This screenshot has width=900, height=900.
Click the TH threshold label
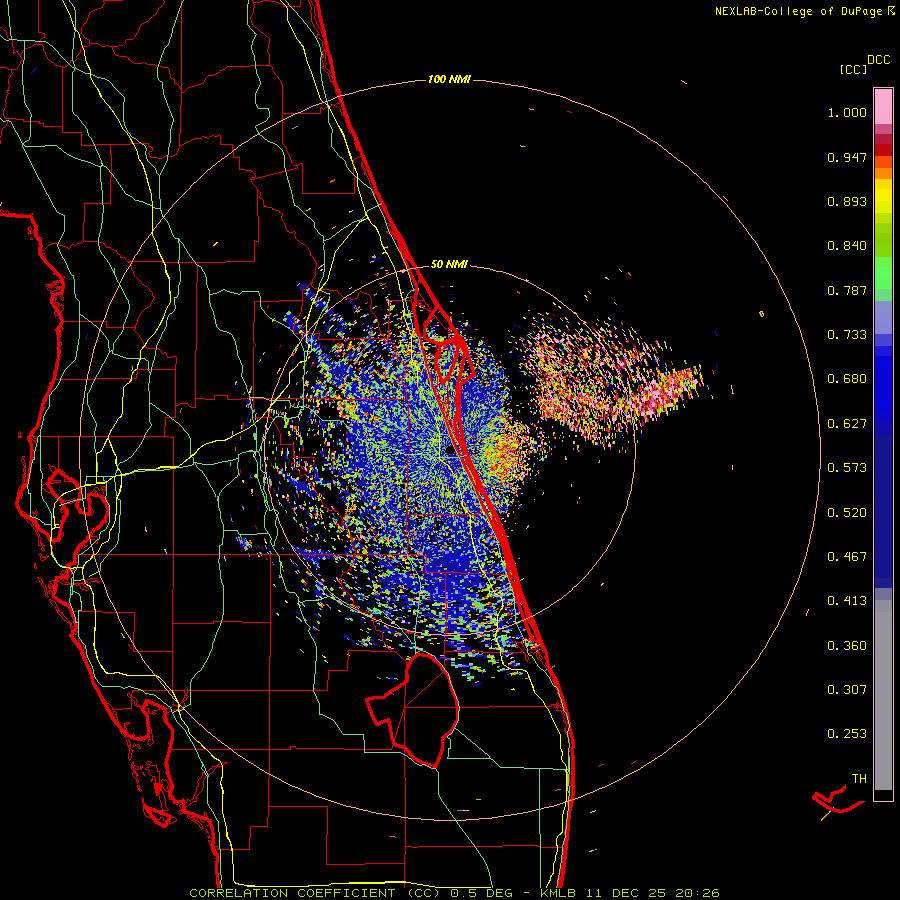pos(859,779)
